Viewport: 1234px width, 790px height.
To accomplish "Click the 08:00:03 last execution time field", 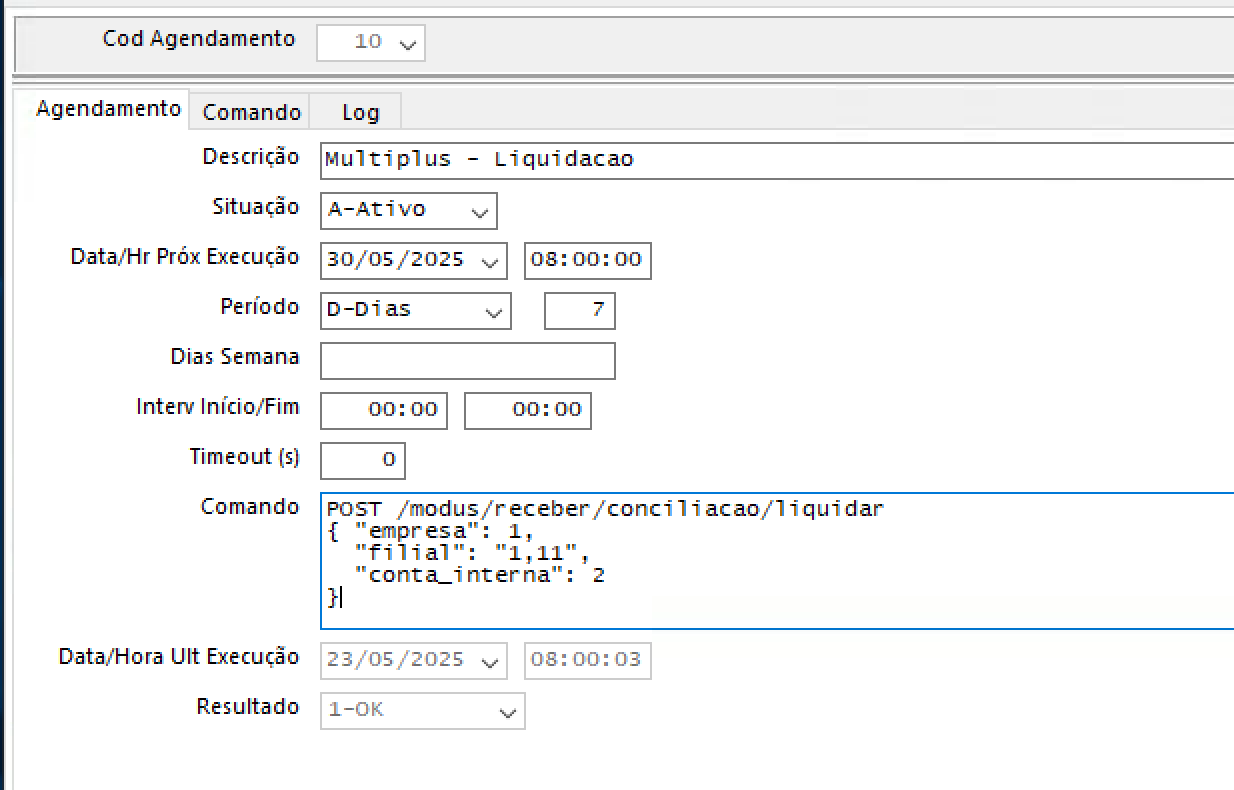I will [x=587, y=660].
